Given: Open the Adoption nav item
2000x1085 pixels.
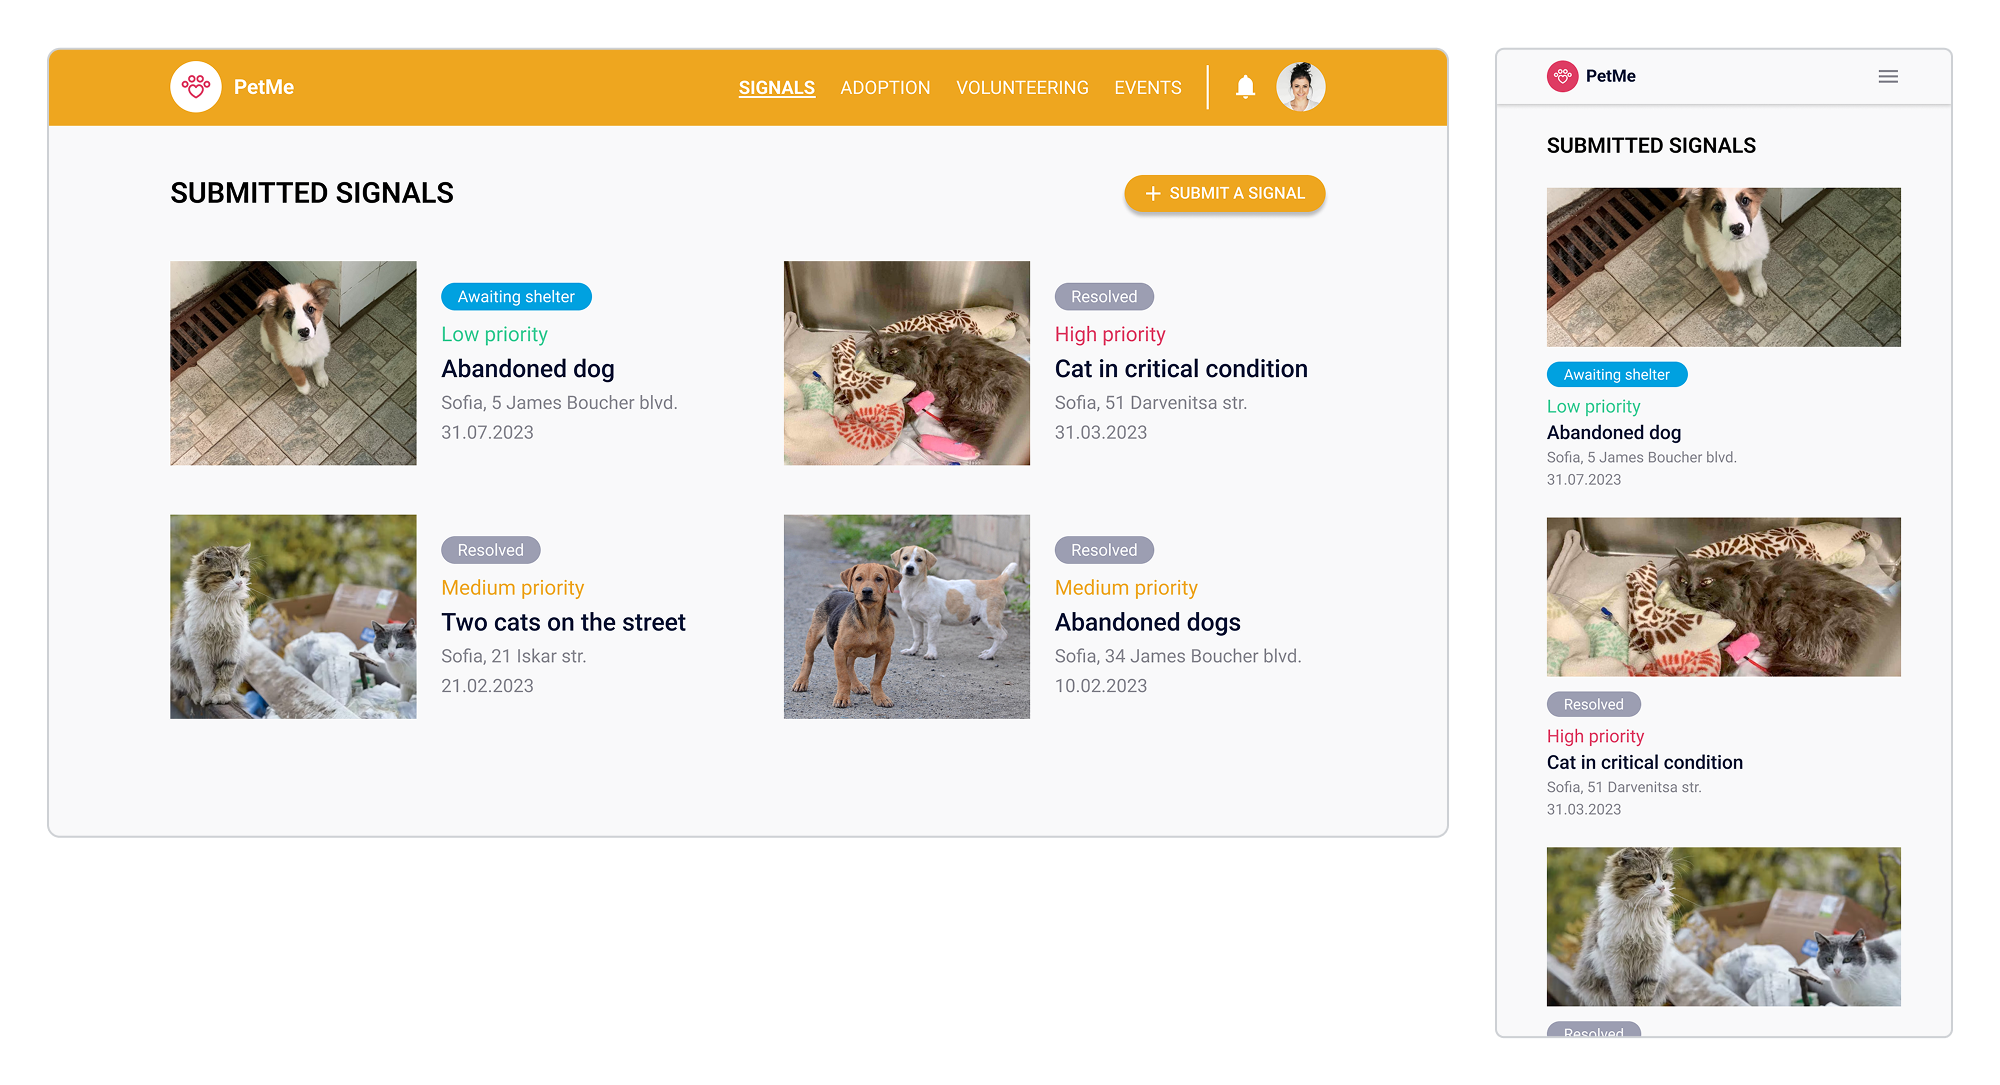Looking at the screenshot, I should click(885, 88).
